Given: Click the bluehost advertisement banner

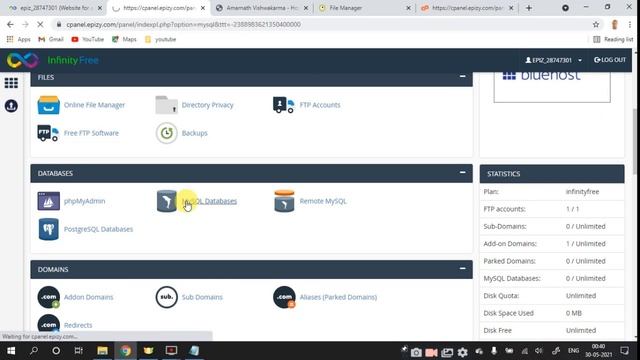Looking at the screenshot, I should pyautogui.click(x=552, y=87).
